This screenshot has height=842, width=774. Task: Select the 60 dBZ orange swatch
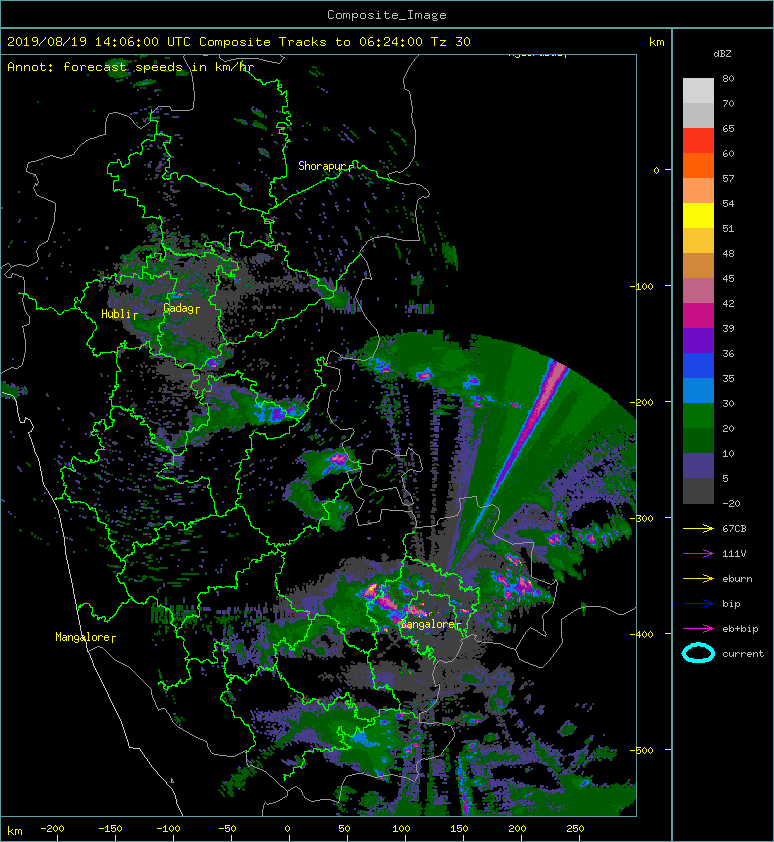click(x=698, y=165)
